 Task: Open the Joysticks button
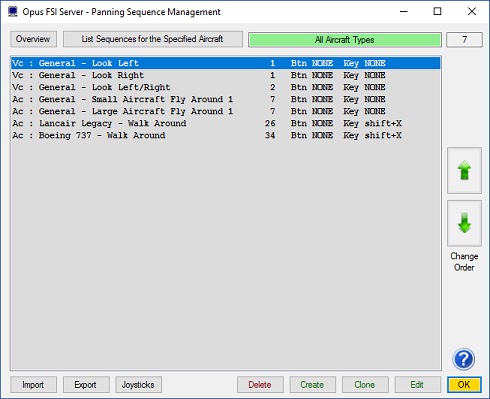pos(138,385)
